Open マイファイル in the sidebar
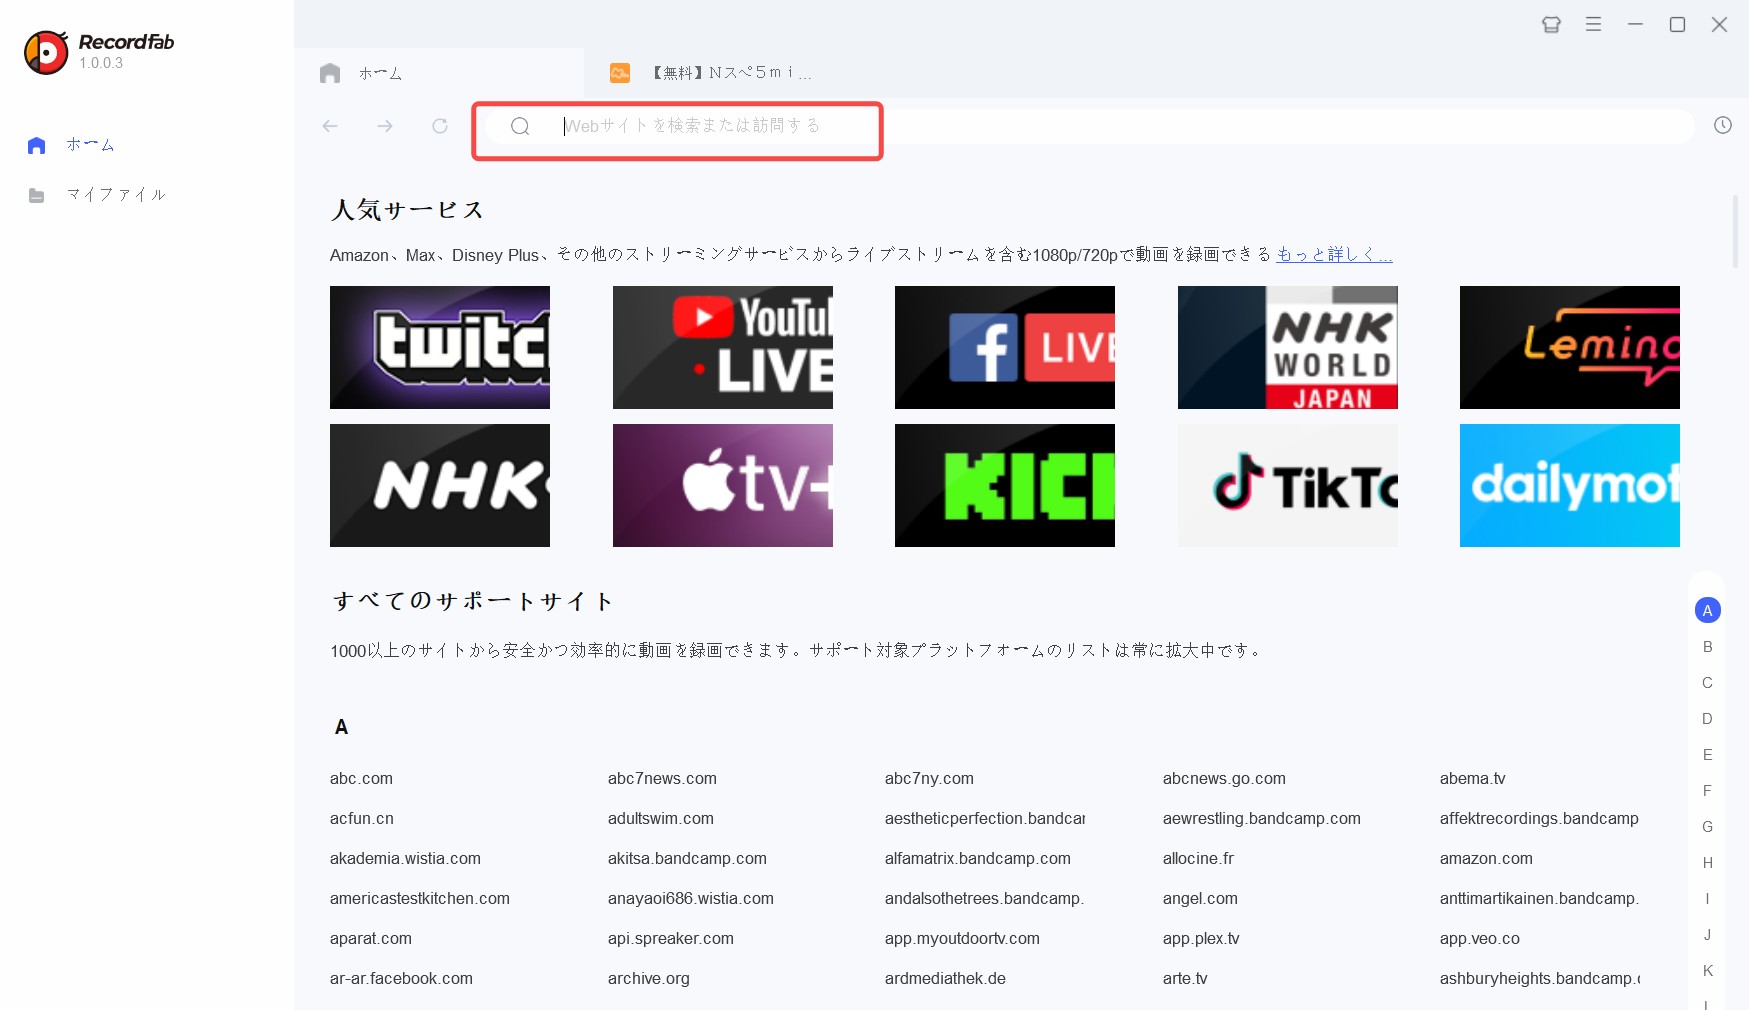This screenshot has width=1749, height=1010. pos(115,195)
